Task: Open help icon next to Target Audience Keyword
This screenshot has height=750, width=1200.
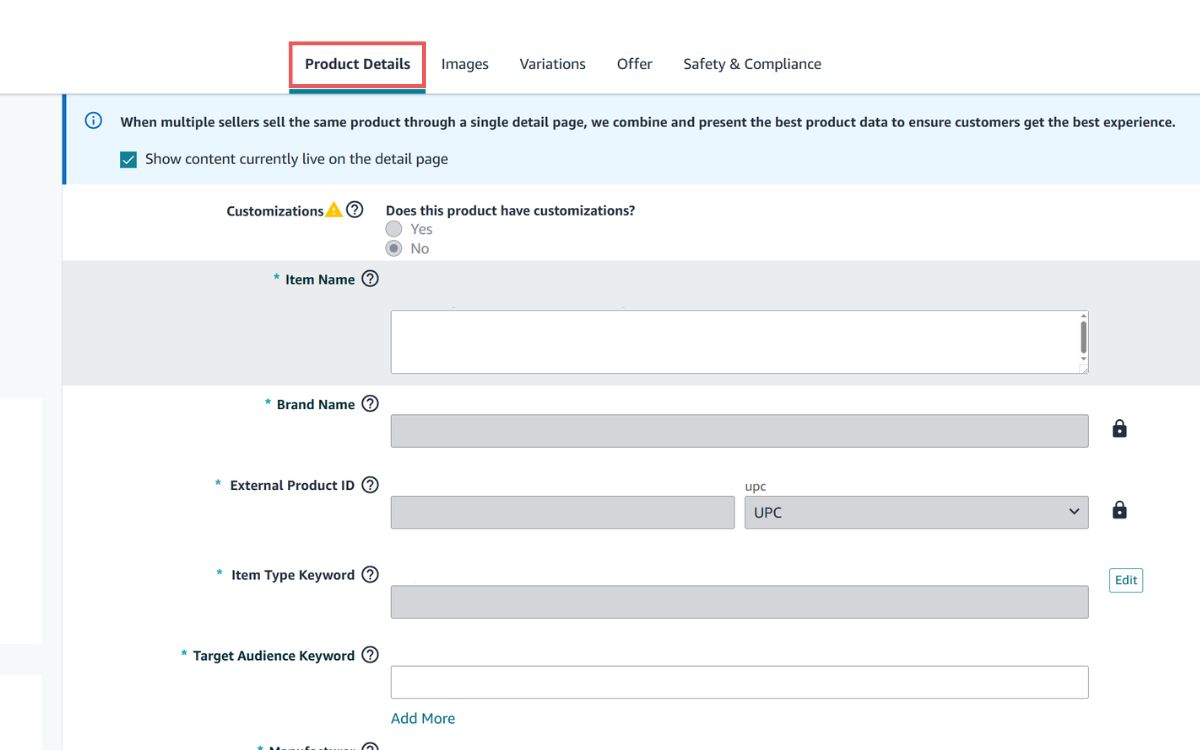Action: 370,655
